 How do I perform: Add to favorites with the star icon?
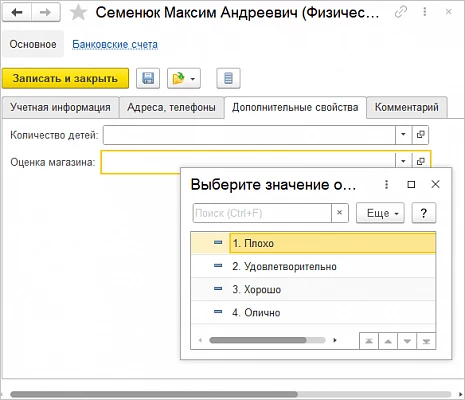click(78, 13)
